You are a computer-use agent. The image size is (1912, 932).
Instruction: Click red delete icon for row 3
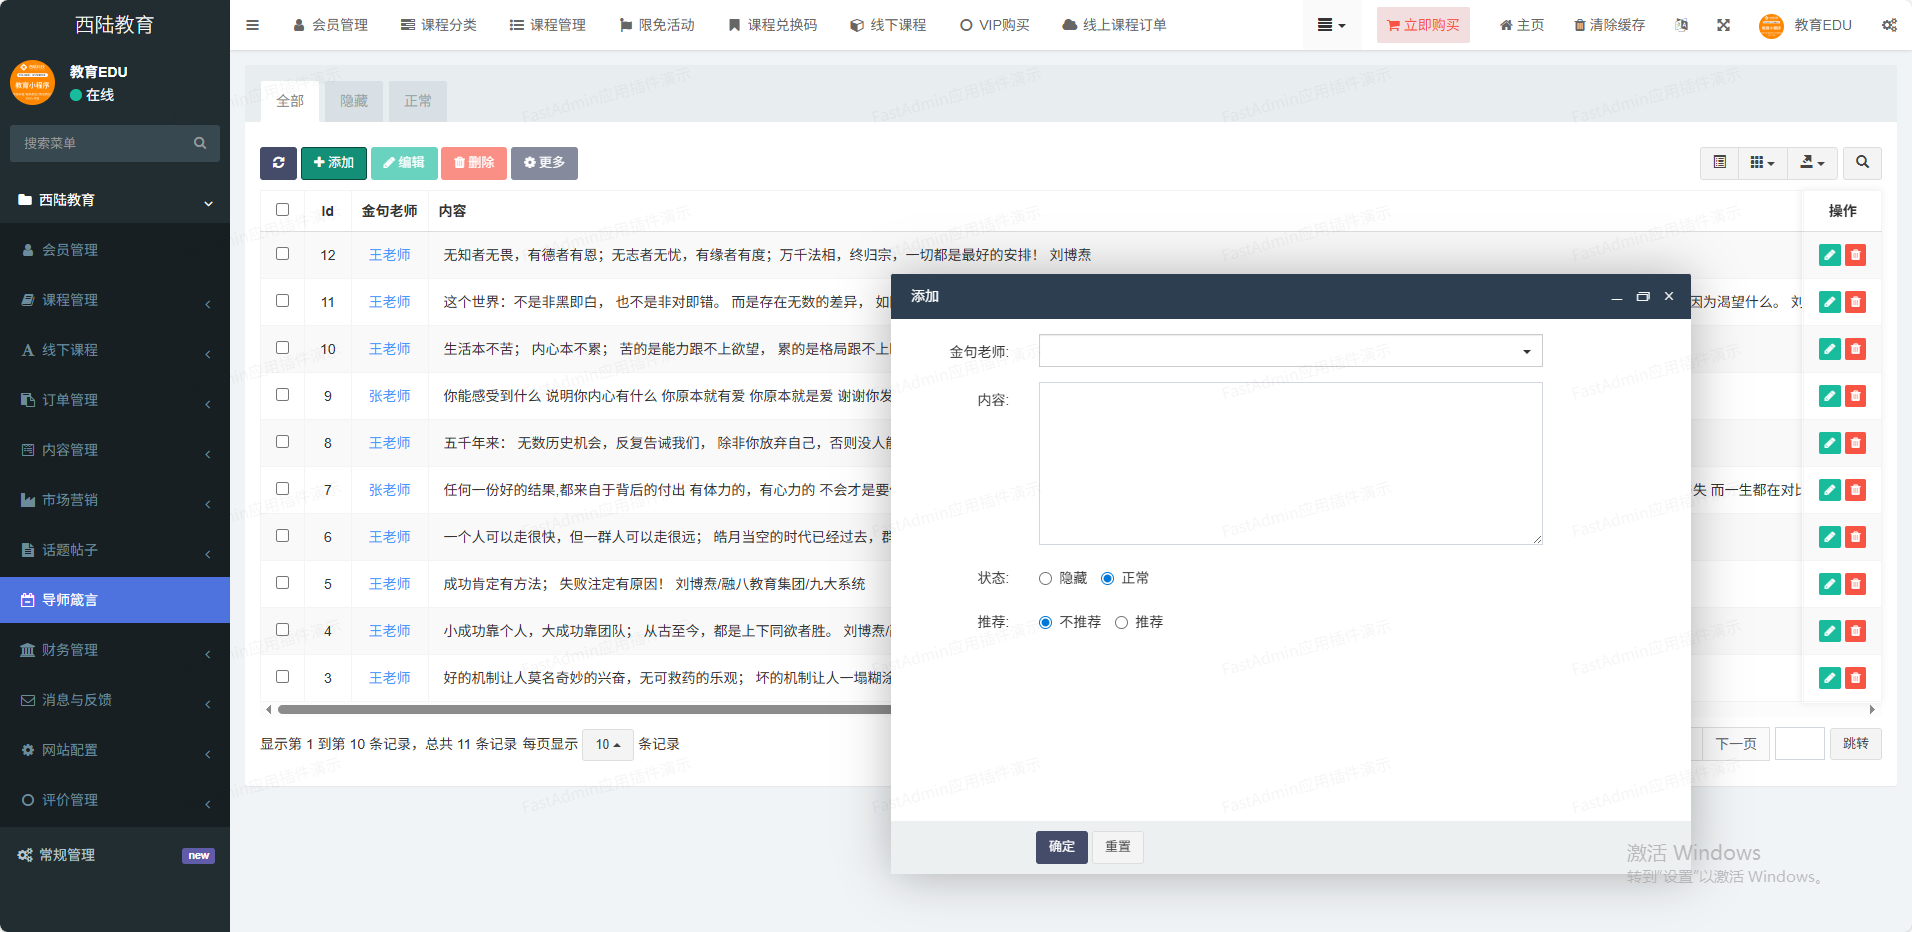tap(1855, 678)
